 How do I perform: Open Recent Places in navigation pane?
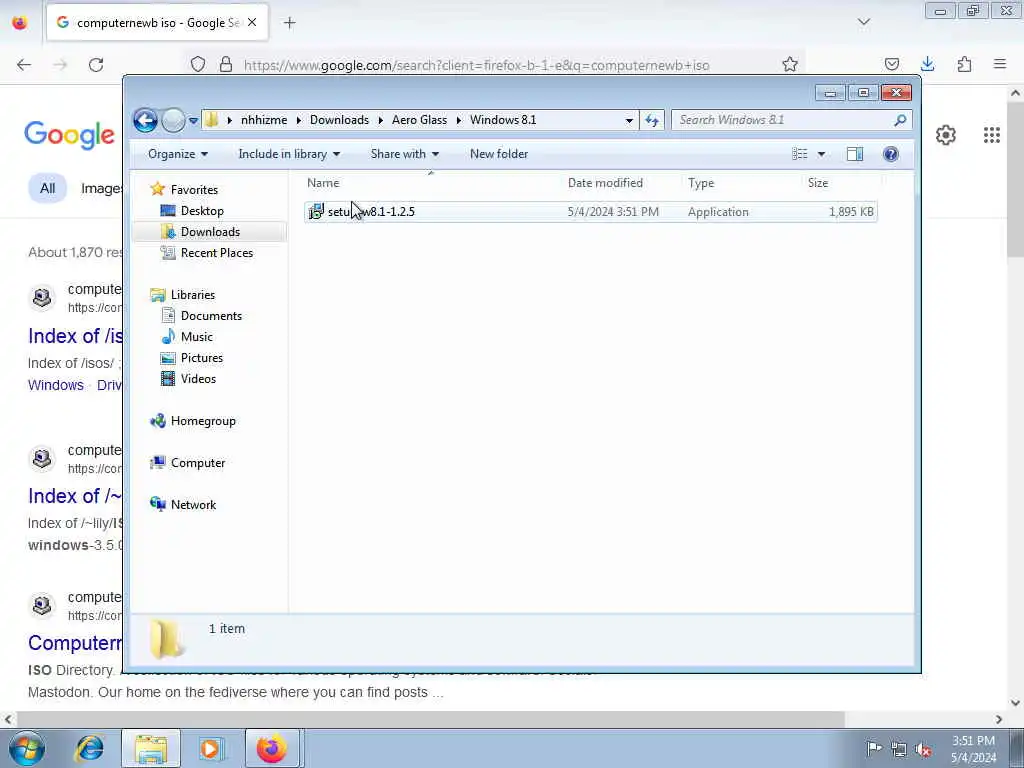pyautogui.click(x=216, y=253)
